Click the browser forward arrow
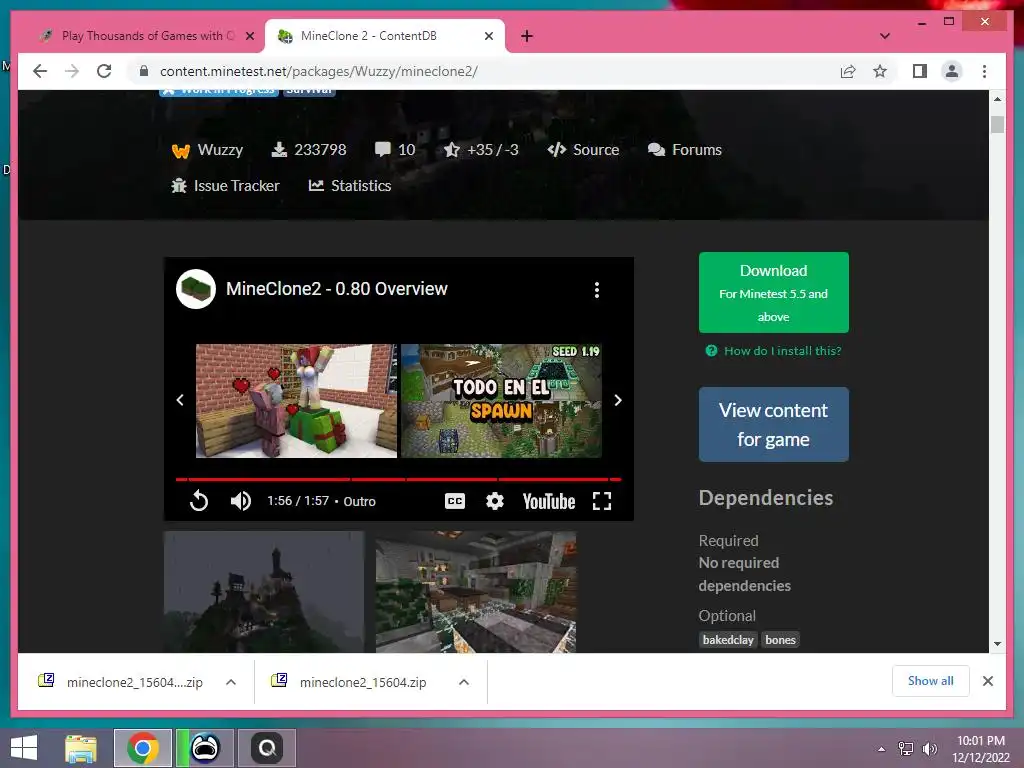Image resolution: width=1024 pixels, height=768 pixels. pyautogui.click(x=72, y=71)
